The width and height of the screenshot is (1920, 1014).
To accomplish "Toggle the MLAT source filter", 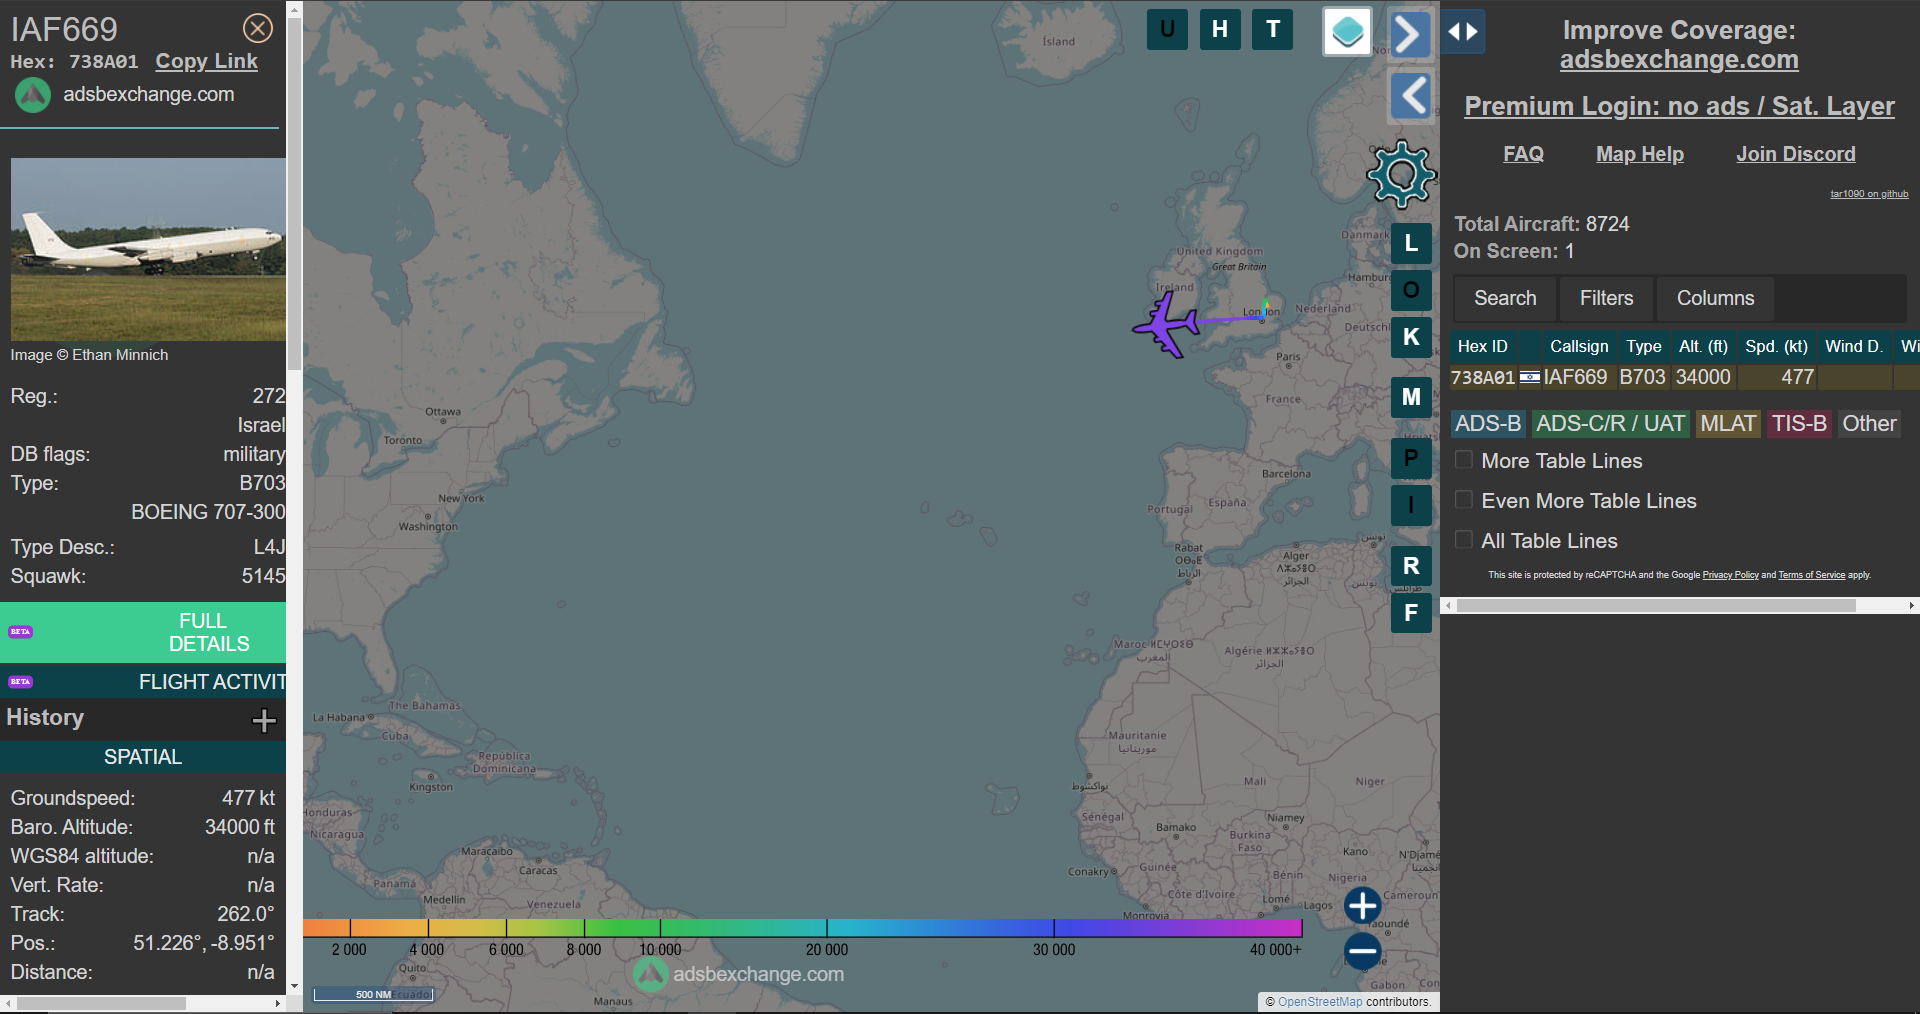I will pos(1728,424).
